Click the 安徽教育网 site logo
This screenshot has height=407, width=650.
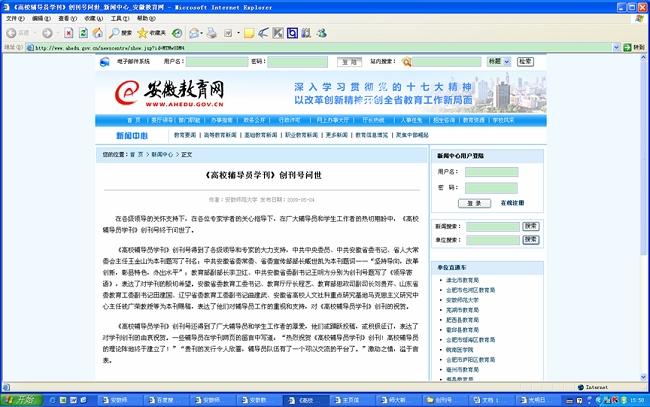coord(170,93)
